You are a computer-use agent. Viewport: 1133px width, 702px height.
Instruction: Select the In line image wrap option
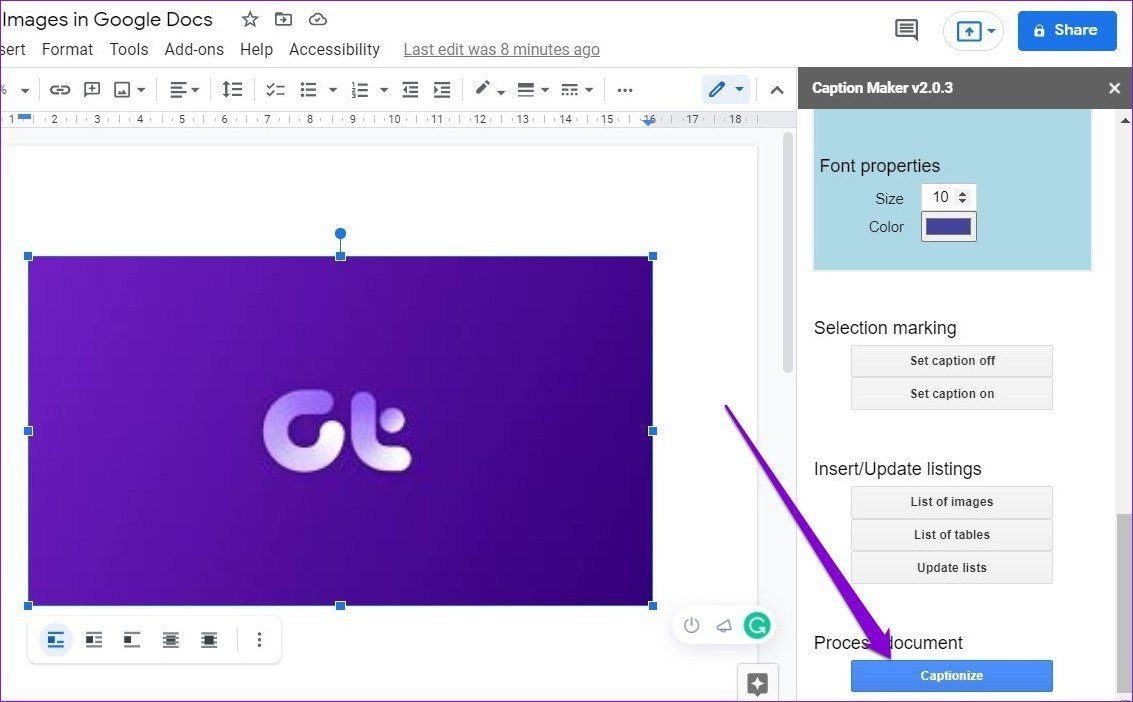(56, 640)
